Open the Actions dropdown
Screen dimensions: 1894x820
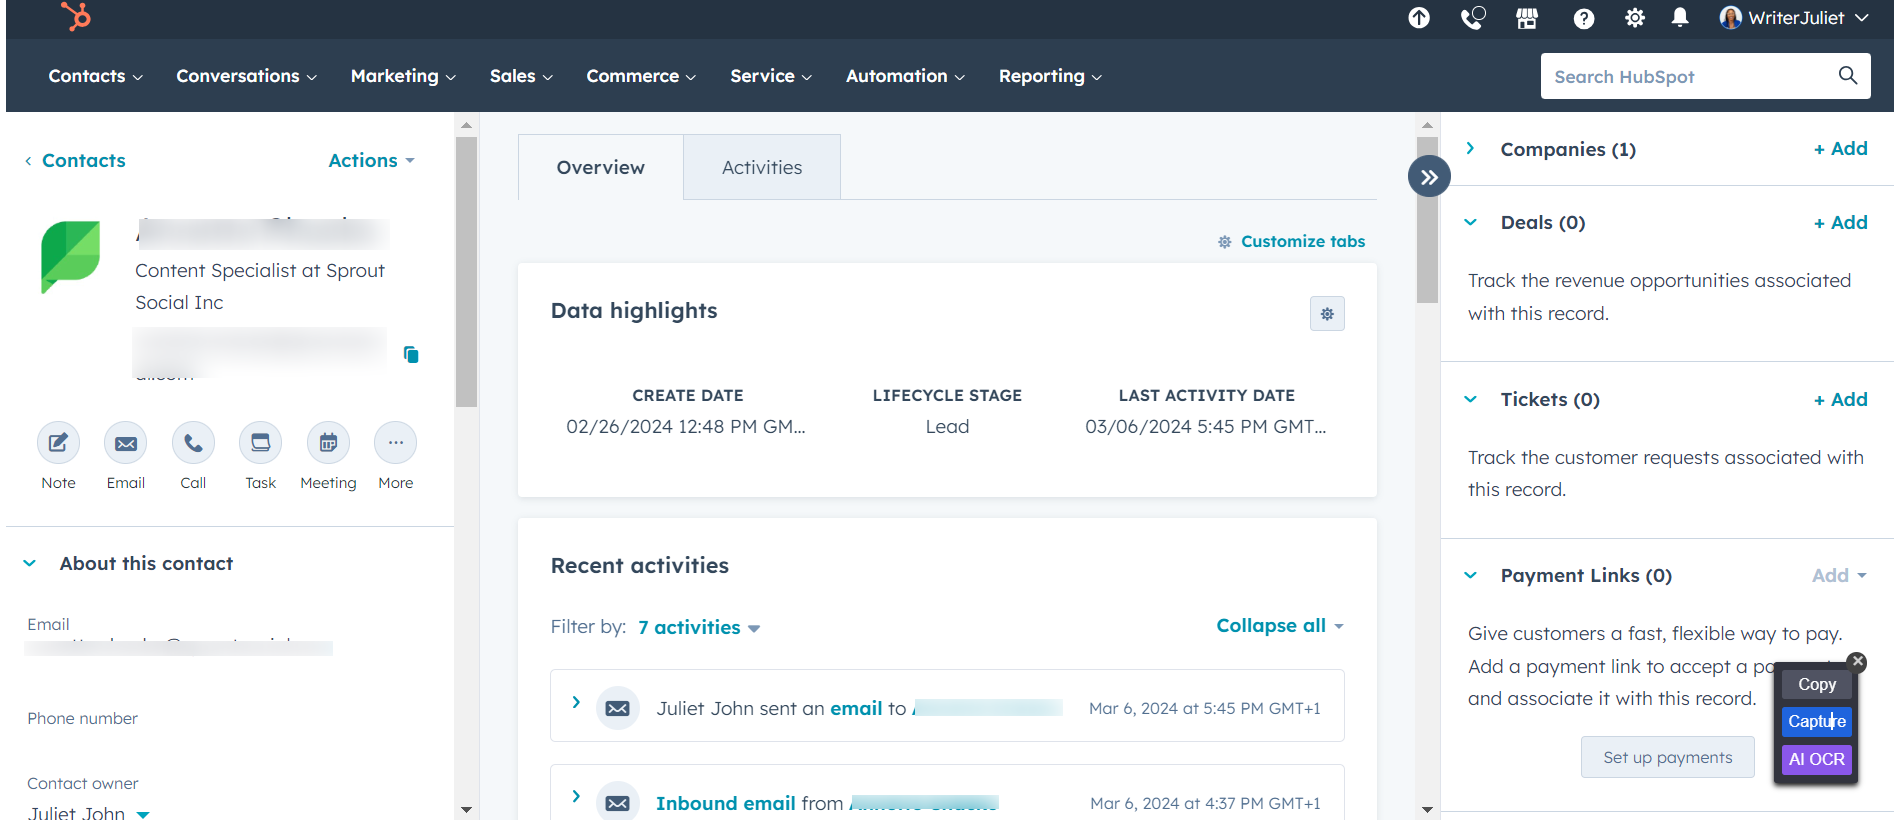click(x=371, y=160)
